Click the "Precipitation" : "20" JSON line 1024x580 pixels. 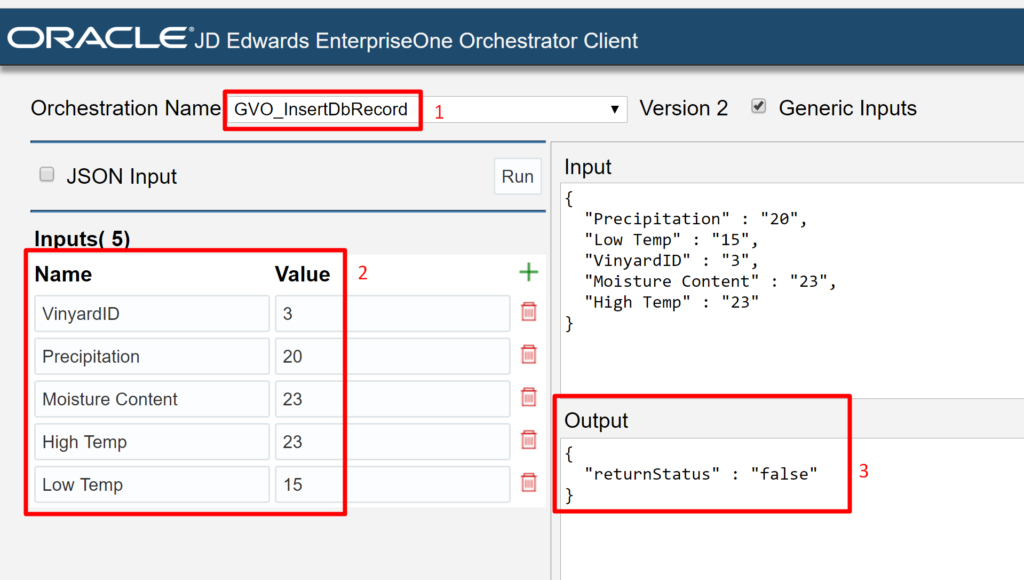click(696, 219)
